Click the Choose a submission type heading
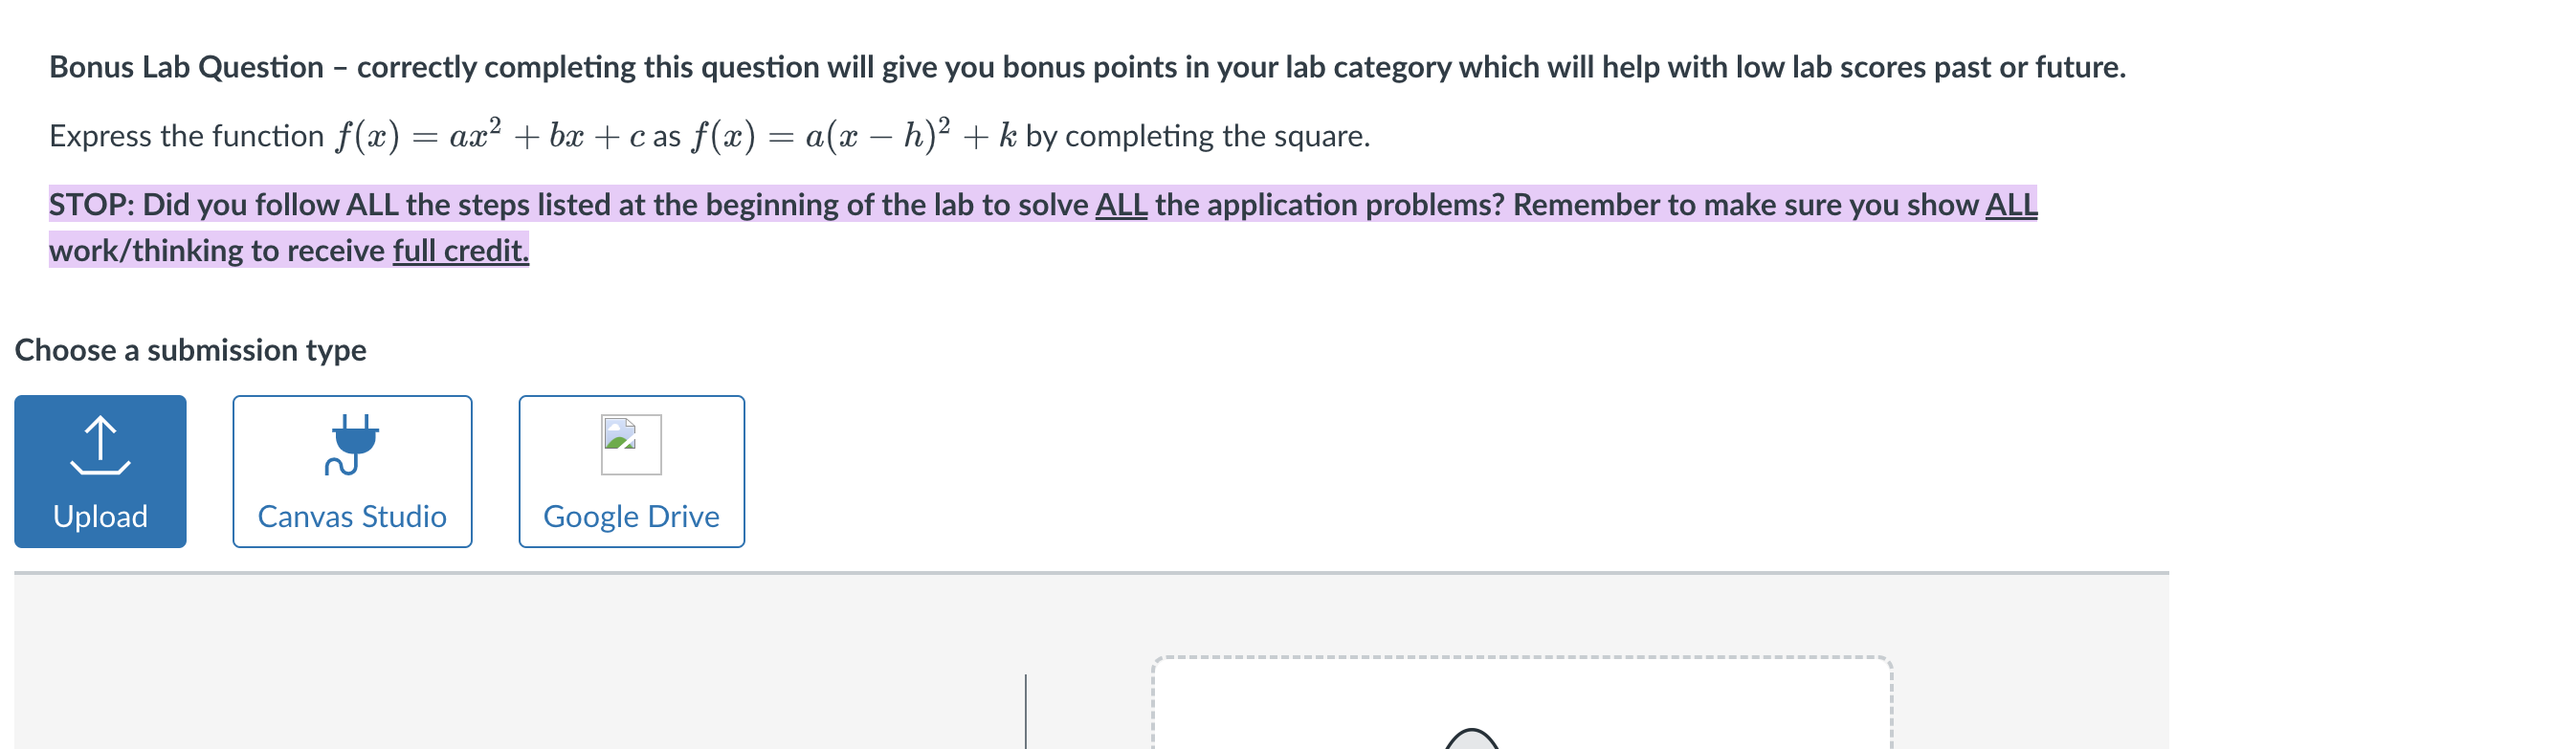The height and width of the screenshot is (749, 2576). tap(192, 350)
